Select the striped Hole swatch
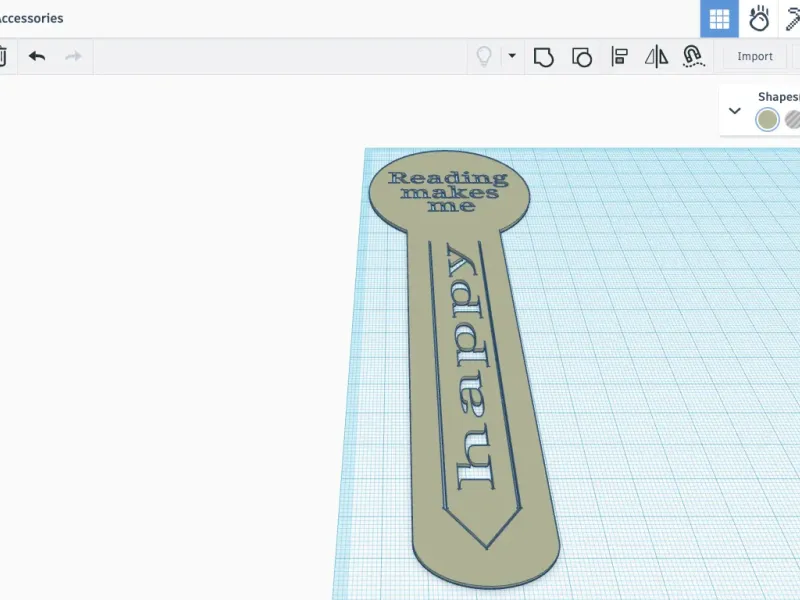This screenshot has height=600, width=800. tap(792, 120)
